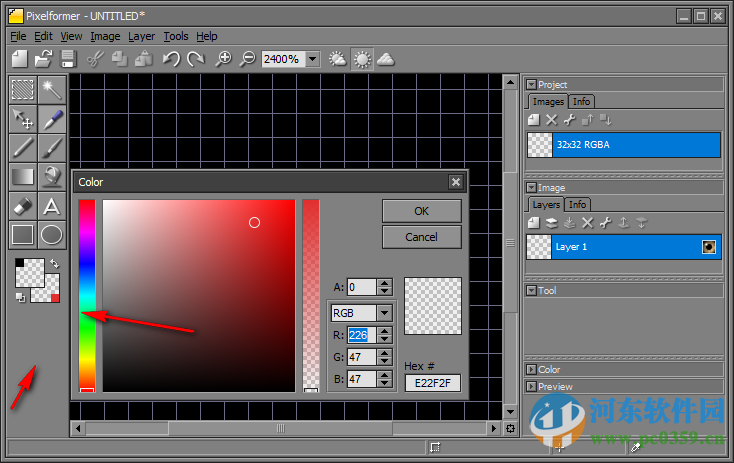Click the Undo arrow in toolbar
Screen dimensions: 734x463
coord(171,59)
